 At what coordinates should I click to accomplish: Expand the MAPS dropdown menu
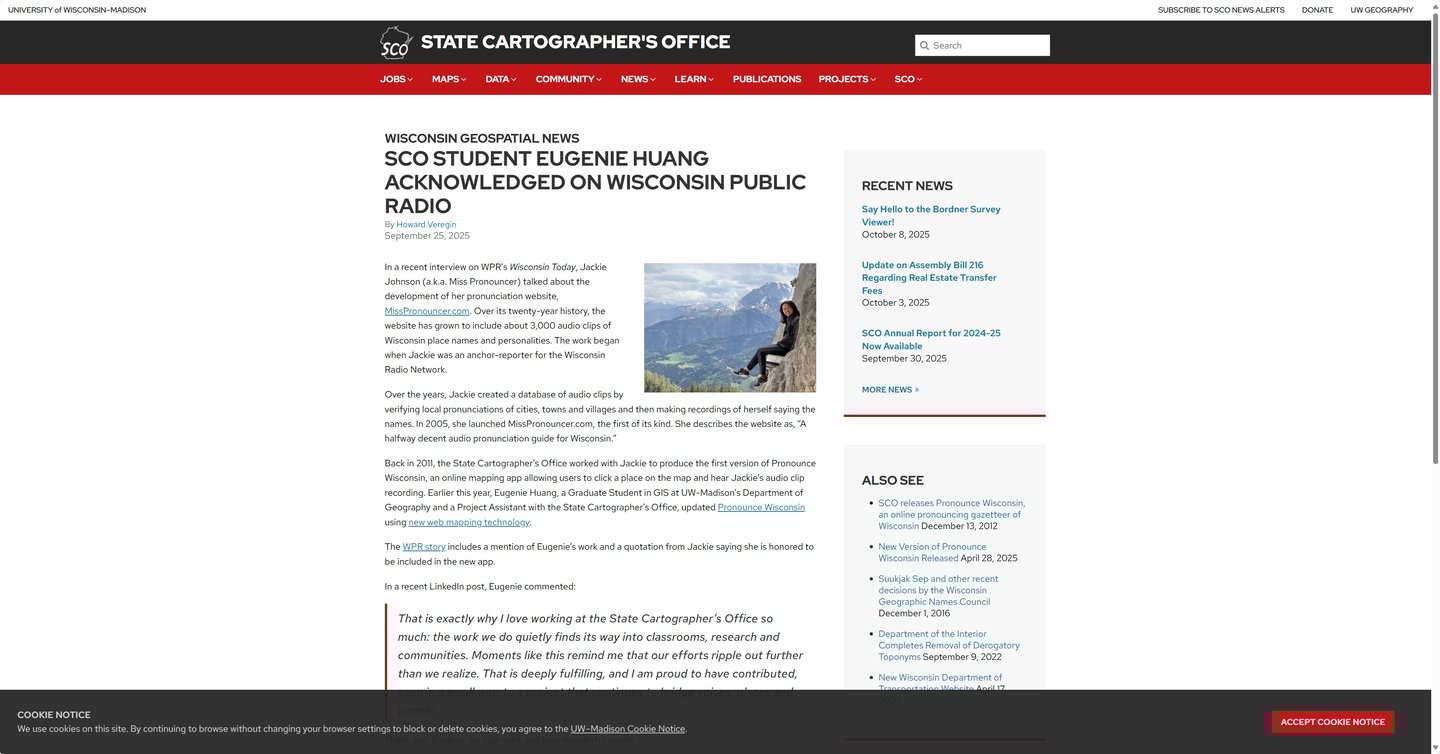point(449,79)
